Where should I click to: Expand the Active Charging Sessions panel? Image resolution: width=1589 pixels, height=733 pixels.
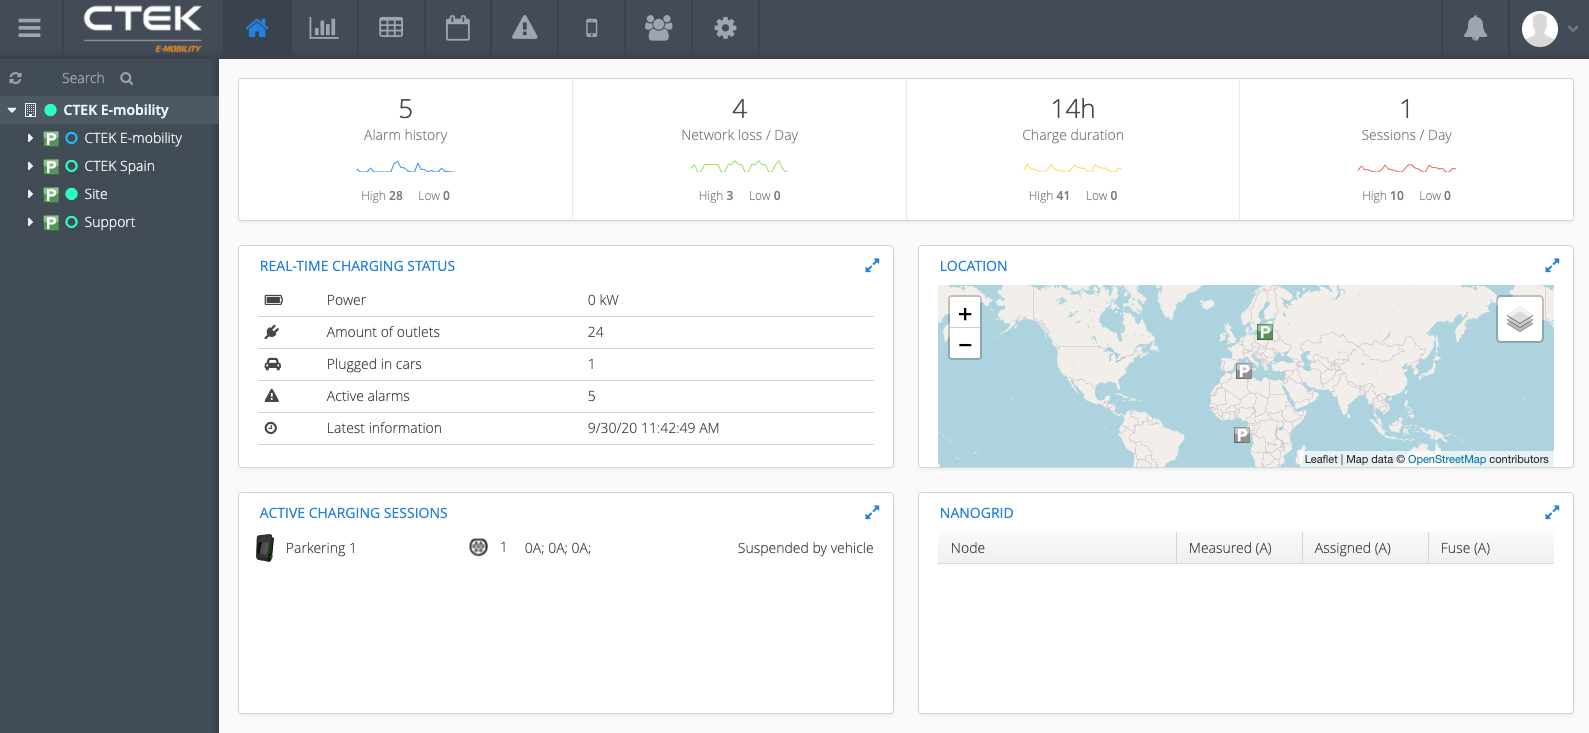pos(872,512)
